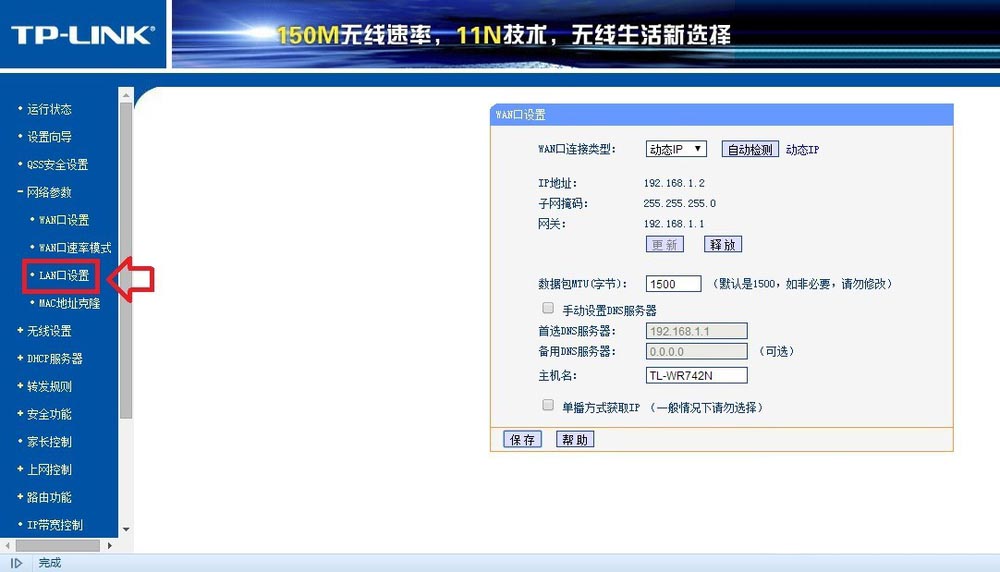The height and width of the screenshot is (572, 1000).
Task: Click the sidebar scroll-up arrow
Action: click(126, 95)
